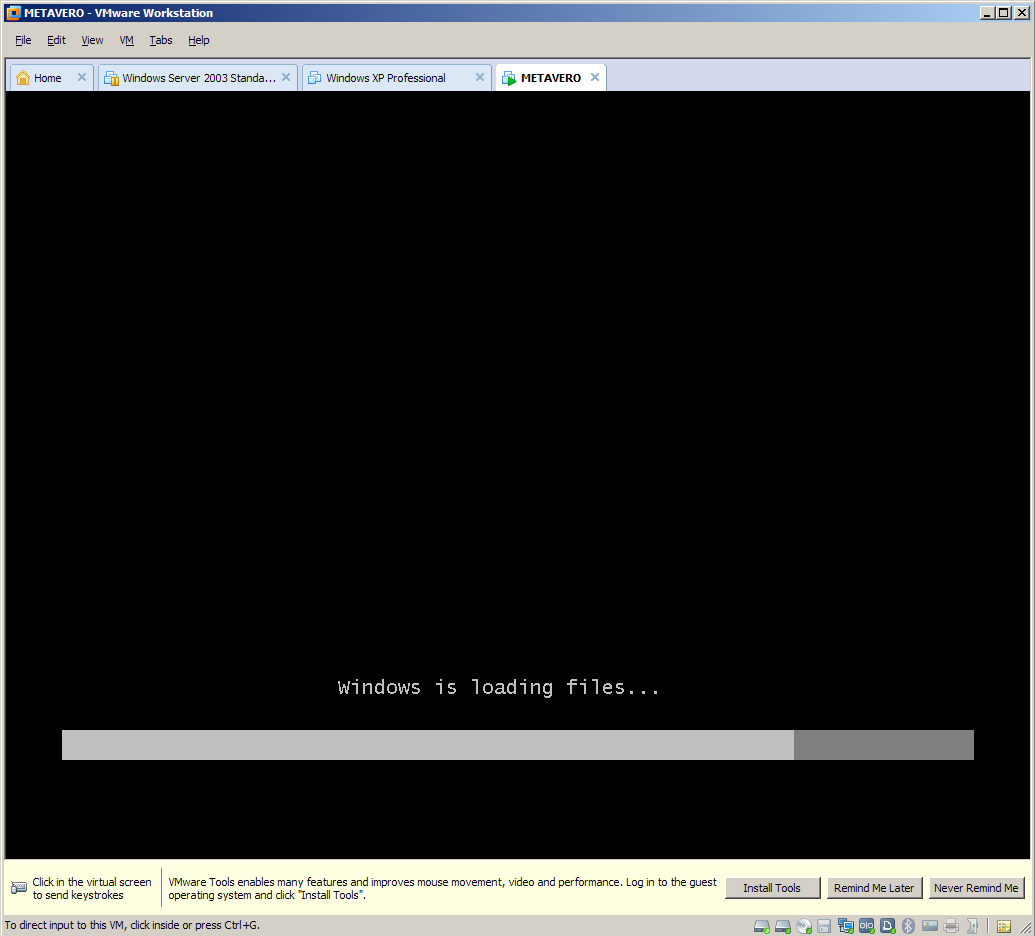Viewport: 1035px width, 936px height.
Task: Click the network adapter status icon
Action: [846, 926]
